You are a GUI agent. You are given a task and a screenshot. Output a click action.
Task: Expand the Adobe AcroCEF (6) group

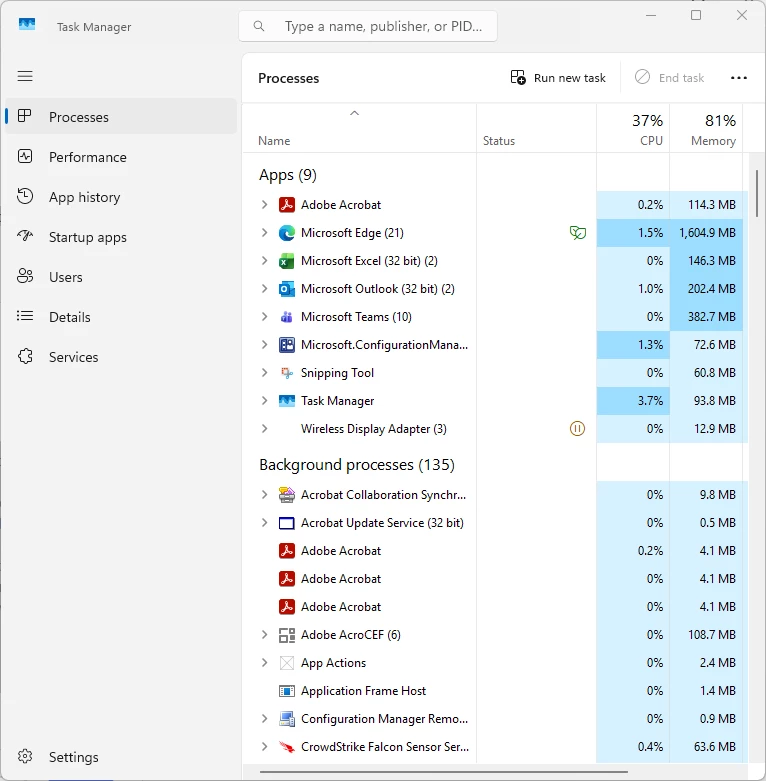264,635
